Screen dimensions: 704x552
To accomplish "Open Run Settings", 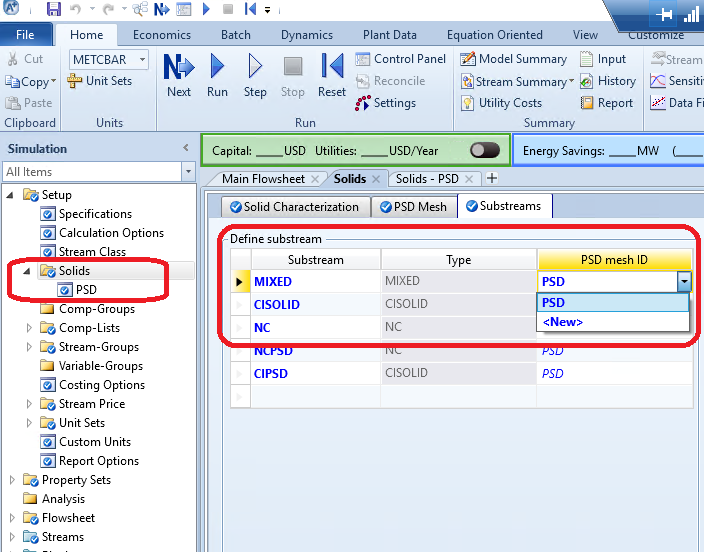I will tap(386, 103).
